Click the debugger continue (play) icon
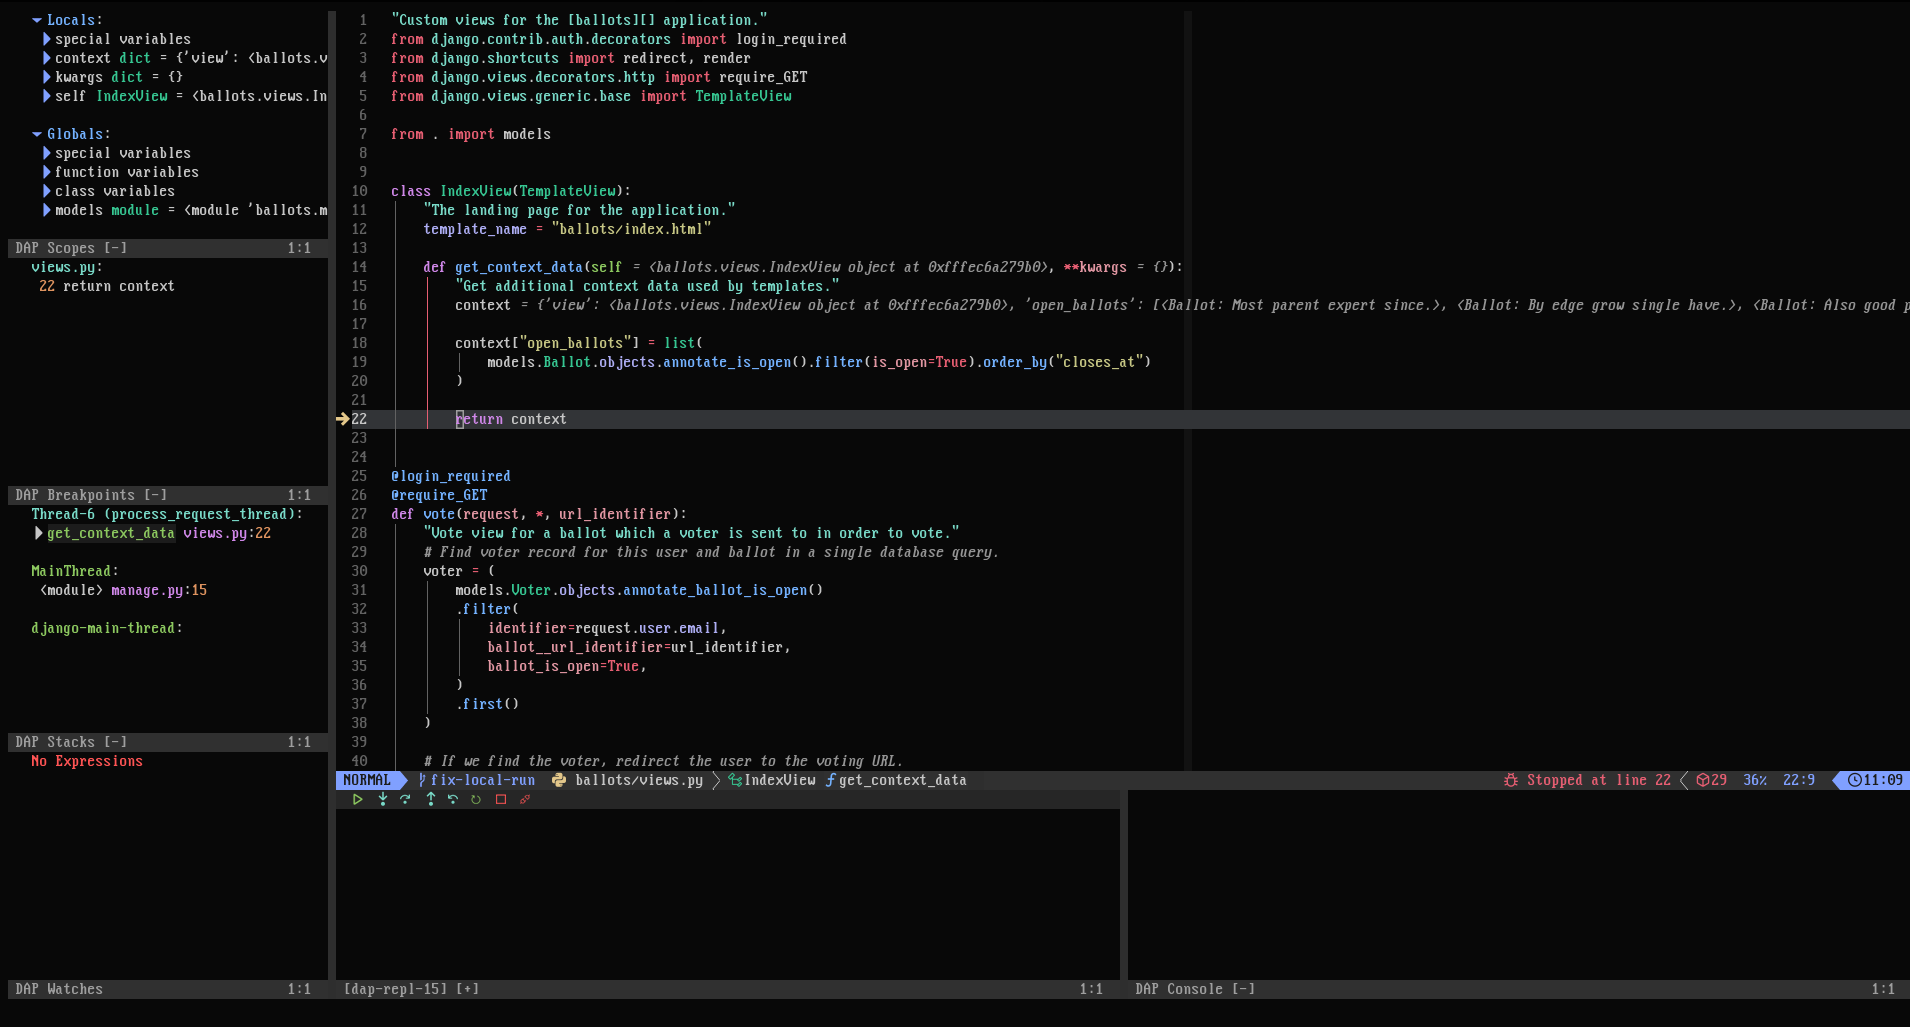 tap(357, 799)
